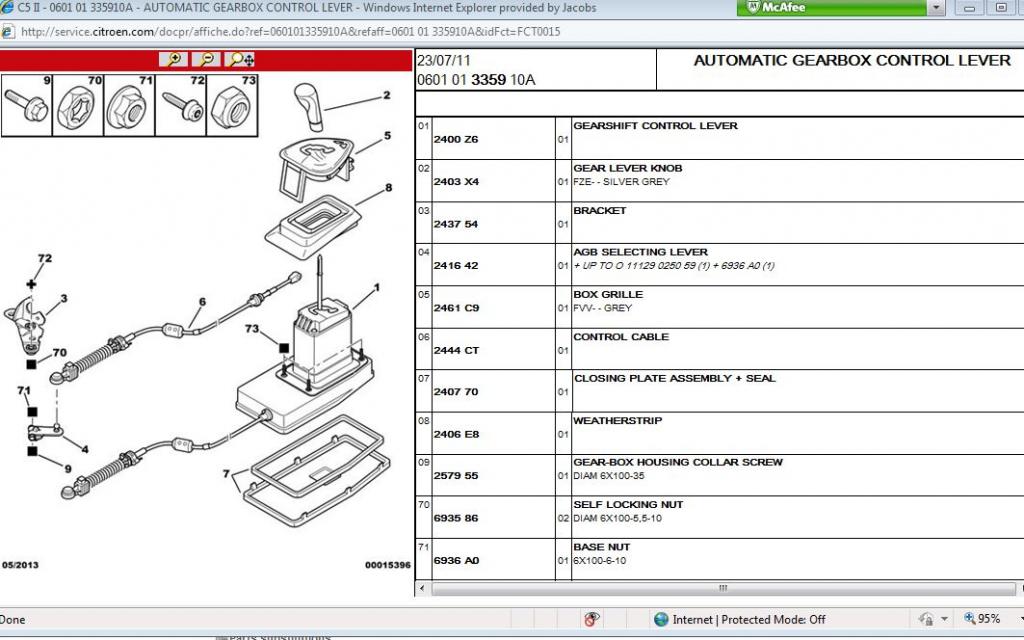Image resolution: width=1024 pixels, height=640 pixels.
Task: Click the 05/2013 date under diagram
Action: [x=20, y=565]
